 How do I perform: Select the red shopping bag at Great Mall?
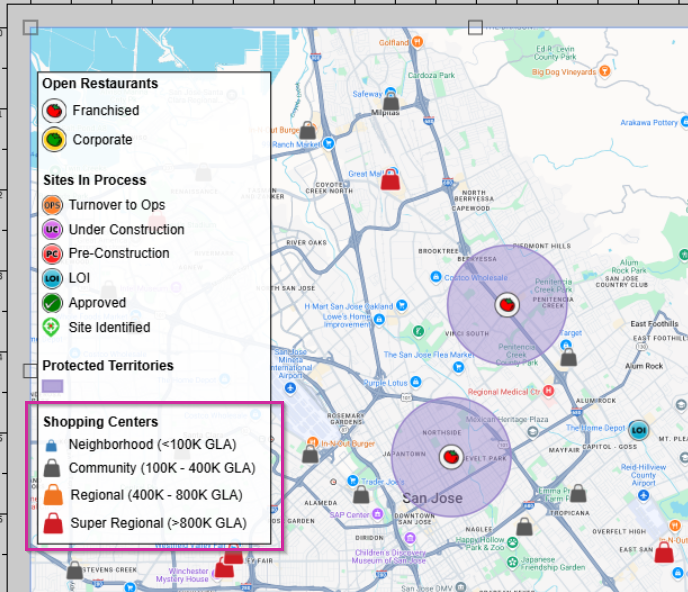390,180
